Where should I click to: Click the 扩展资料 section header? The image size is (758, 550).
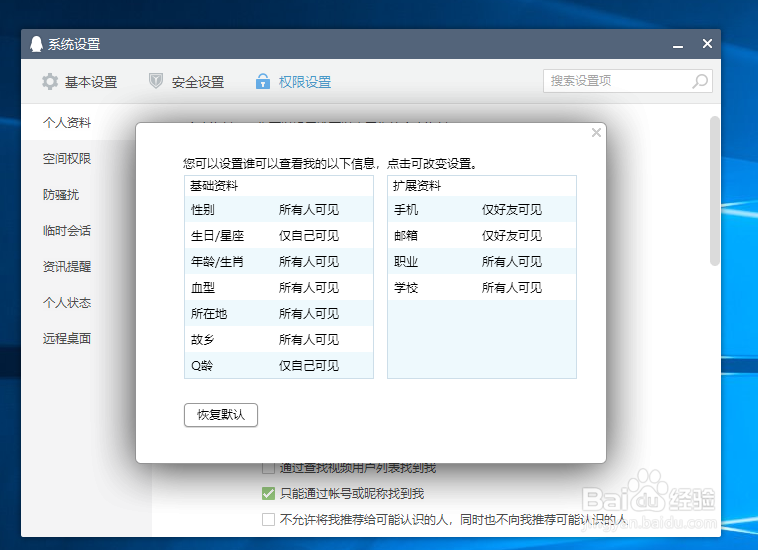pyautogui.click(x=417, y=186)
